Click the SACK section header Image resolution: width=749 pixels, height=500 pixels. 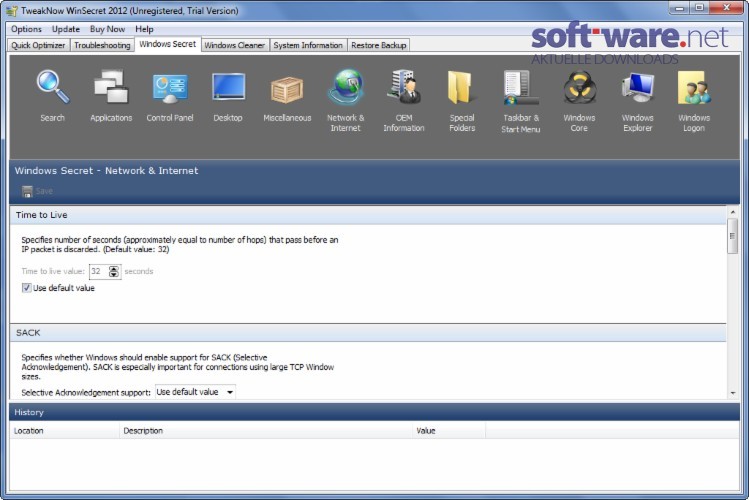tap(368, 333)
